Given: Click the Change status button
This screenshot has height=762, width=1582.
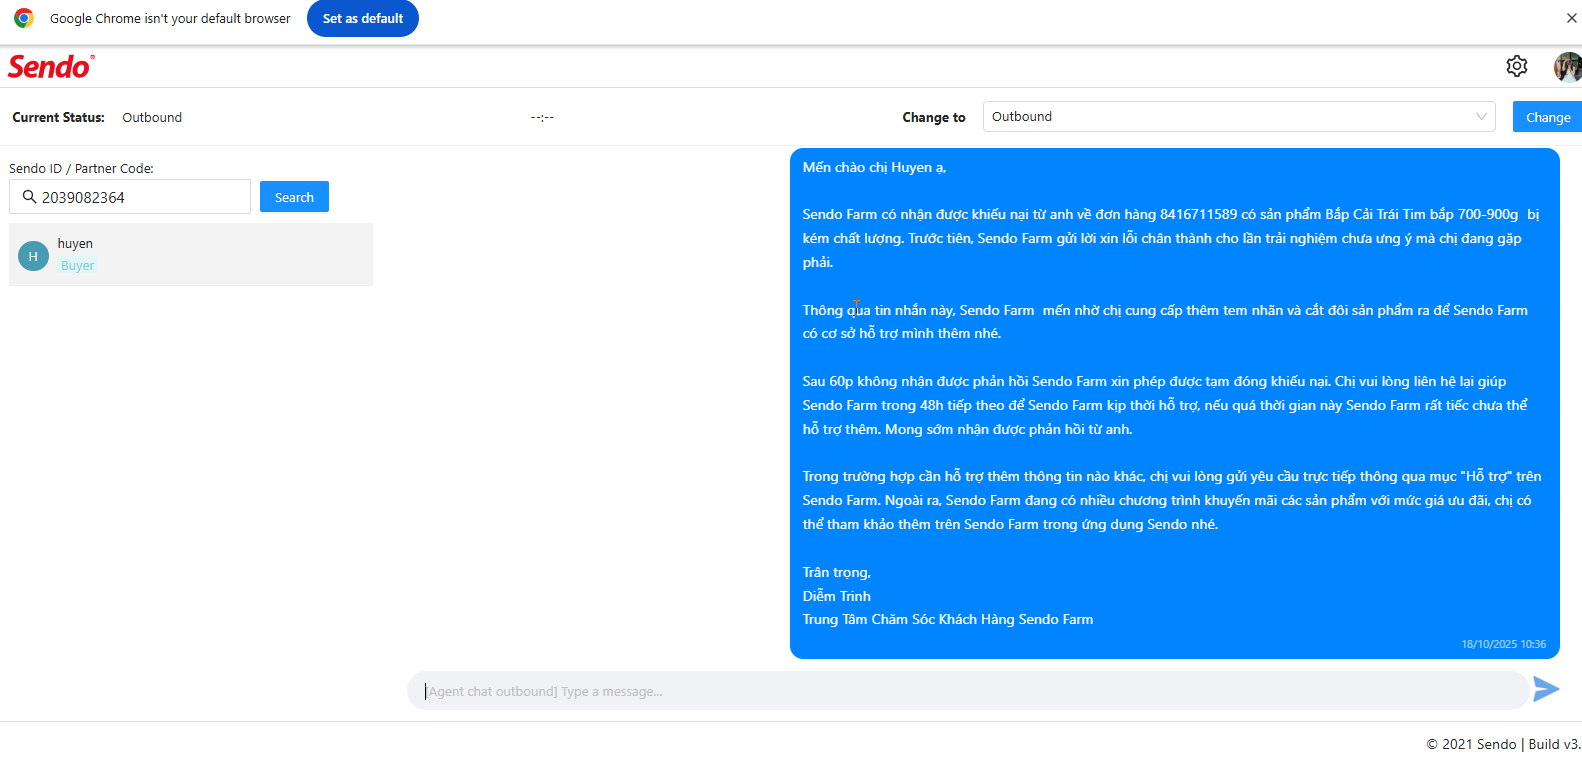Looking at the screenshot, I should coord(1547,117).
